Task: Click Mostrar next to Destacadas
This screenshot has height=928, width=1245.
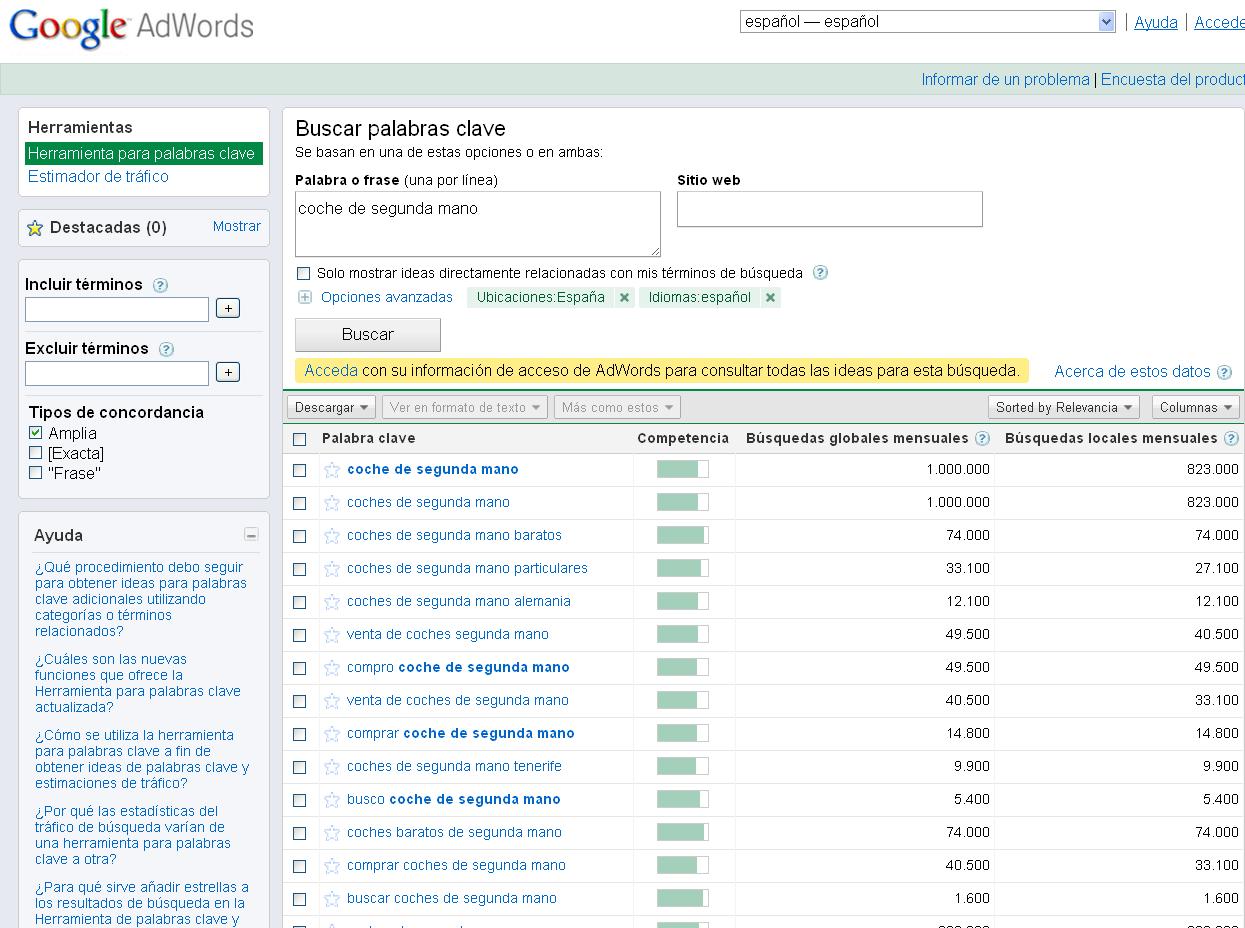Action: [237, 227]
